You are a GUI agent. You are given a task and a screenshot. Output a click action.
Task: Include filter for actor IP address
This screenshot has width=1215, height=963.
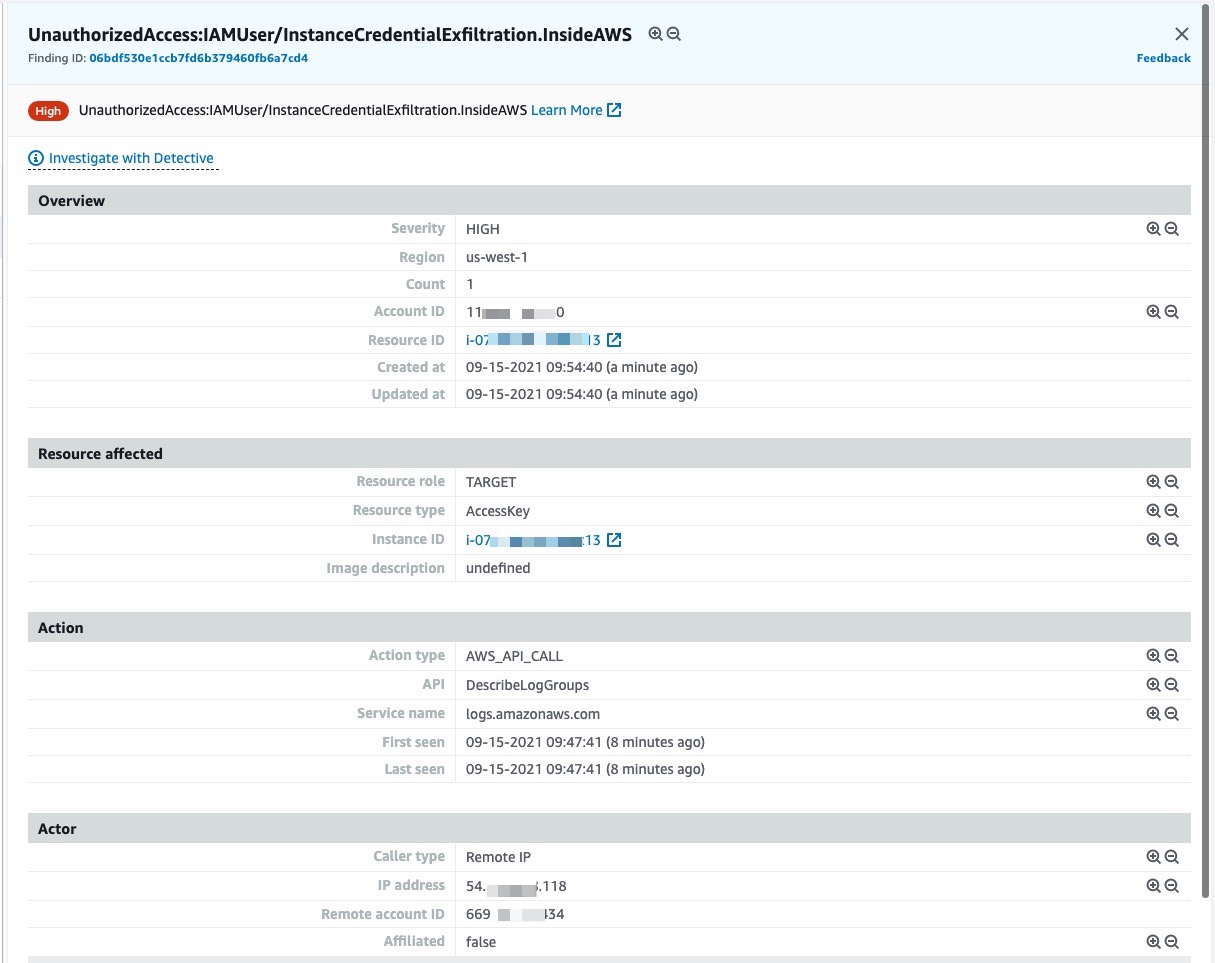(x=1153, y=885)
